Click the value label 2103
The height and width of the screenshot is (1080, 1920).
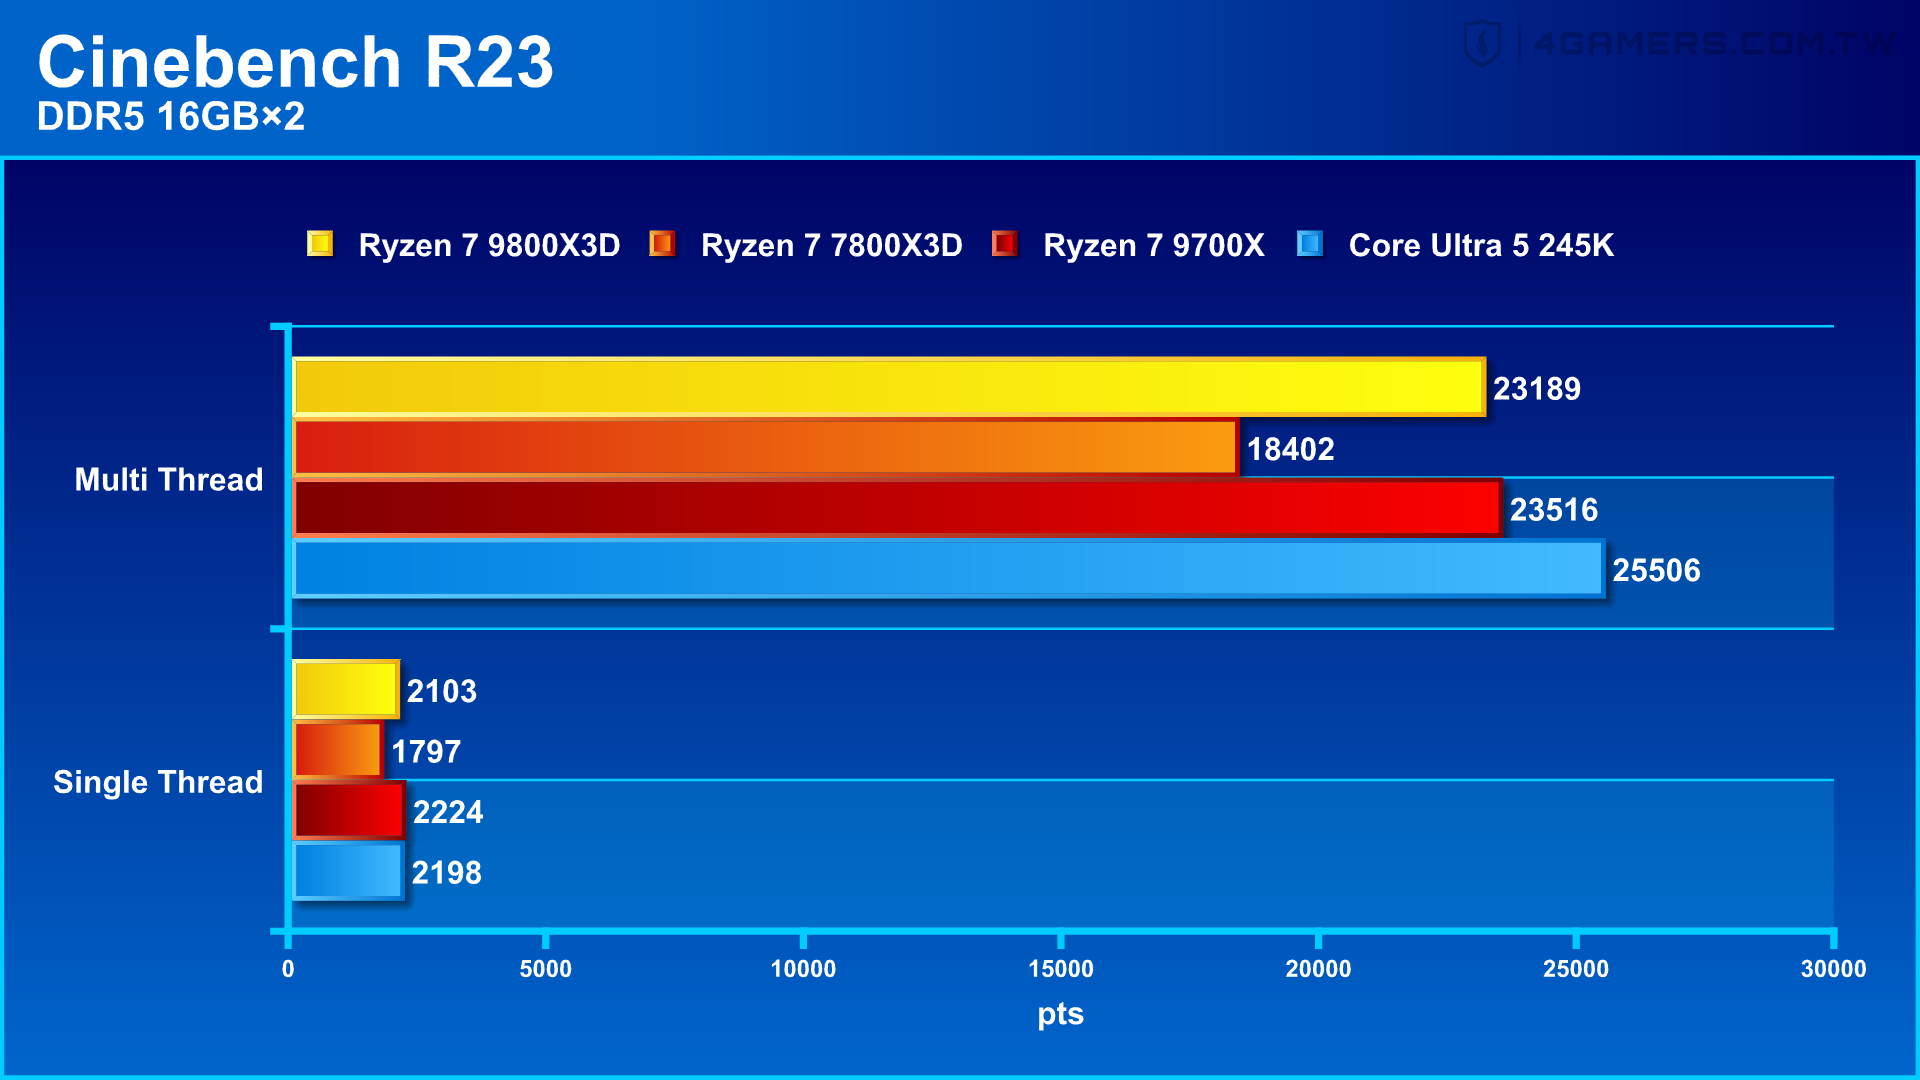[x=442, y=691]
